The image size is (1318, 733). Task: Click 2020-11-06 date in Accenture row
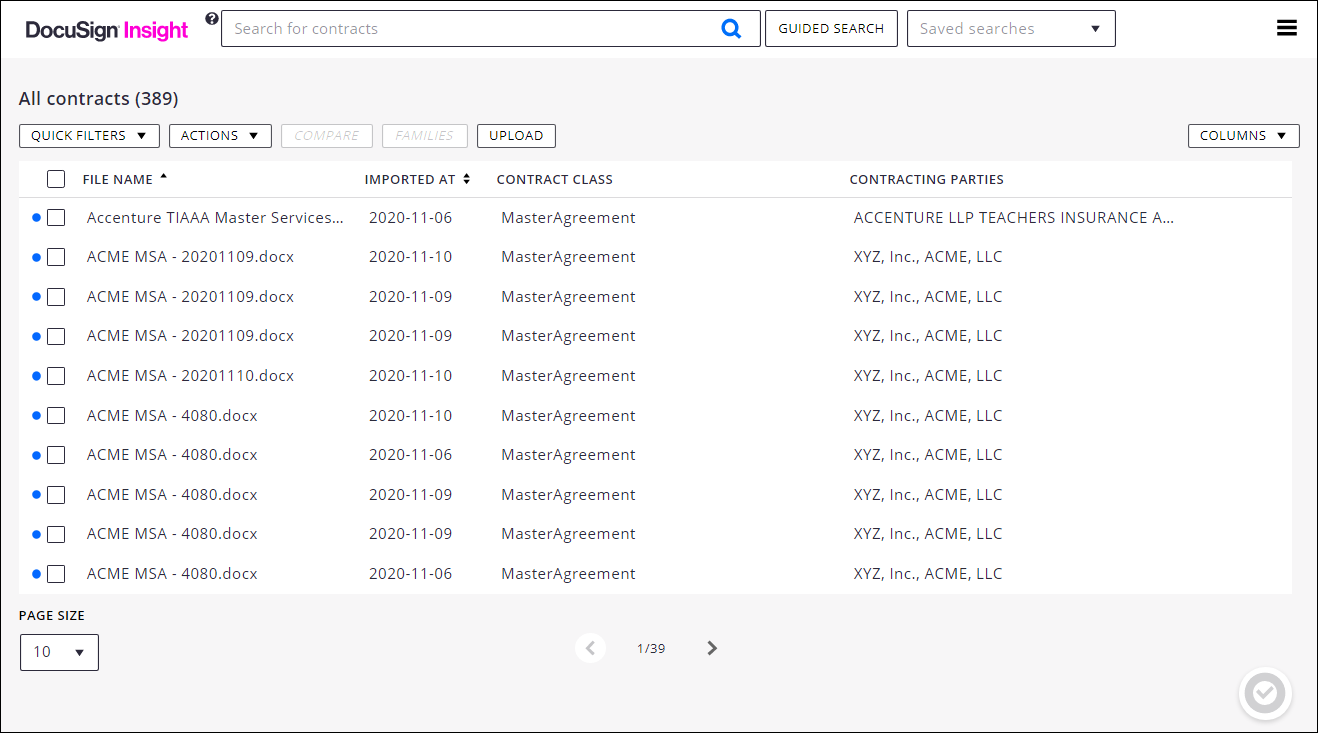pyautogui.click(x=410, y=217)
